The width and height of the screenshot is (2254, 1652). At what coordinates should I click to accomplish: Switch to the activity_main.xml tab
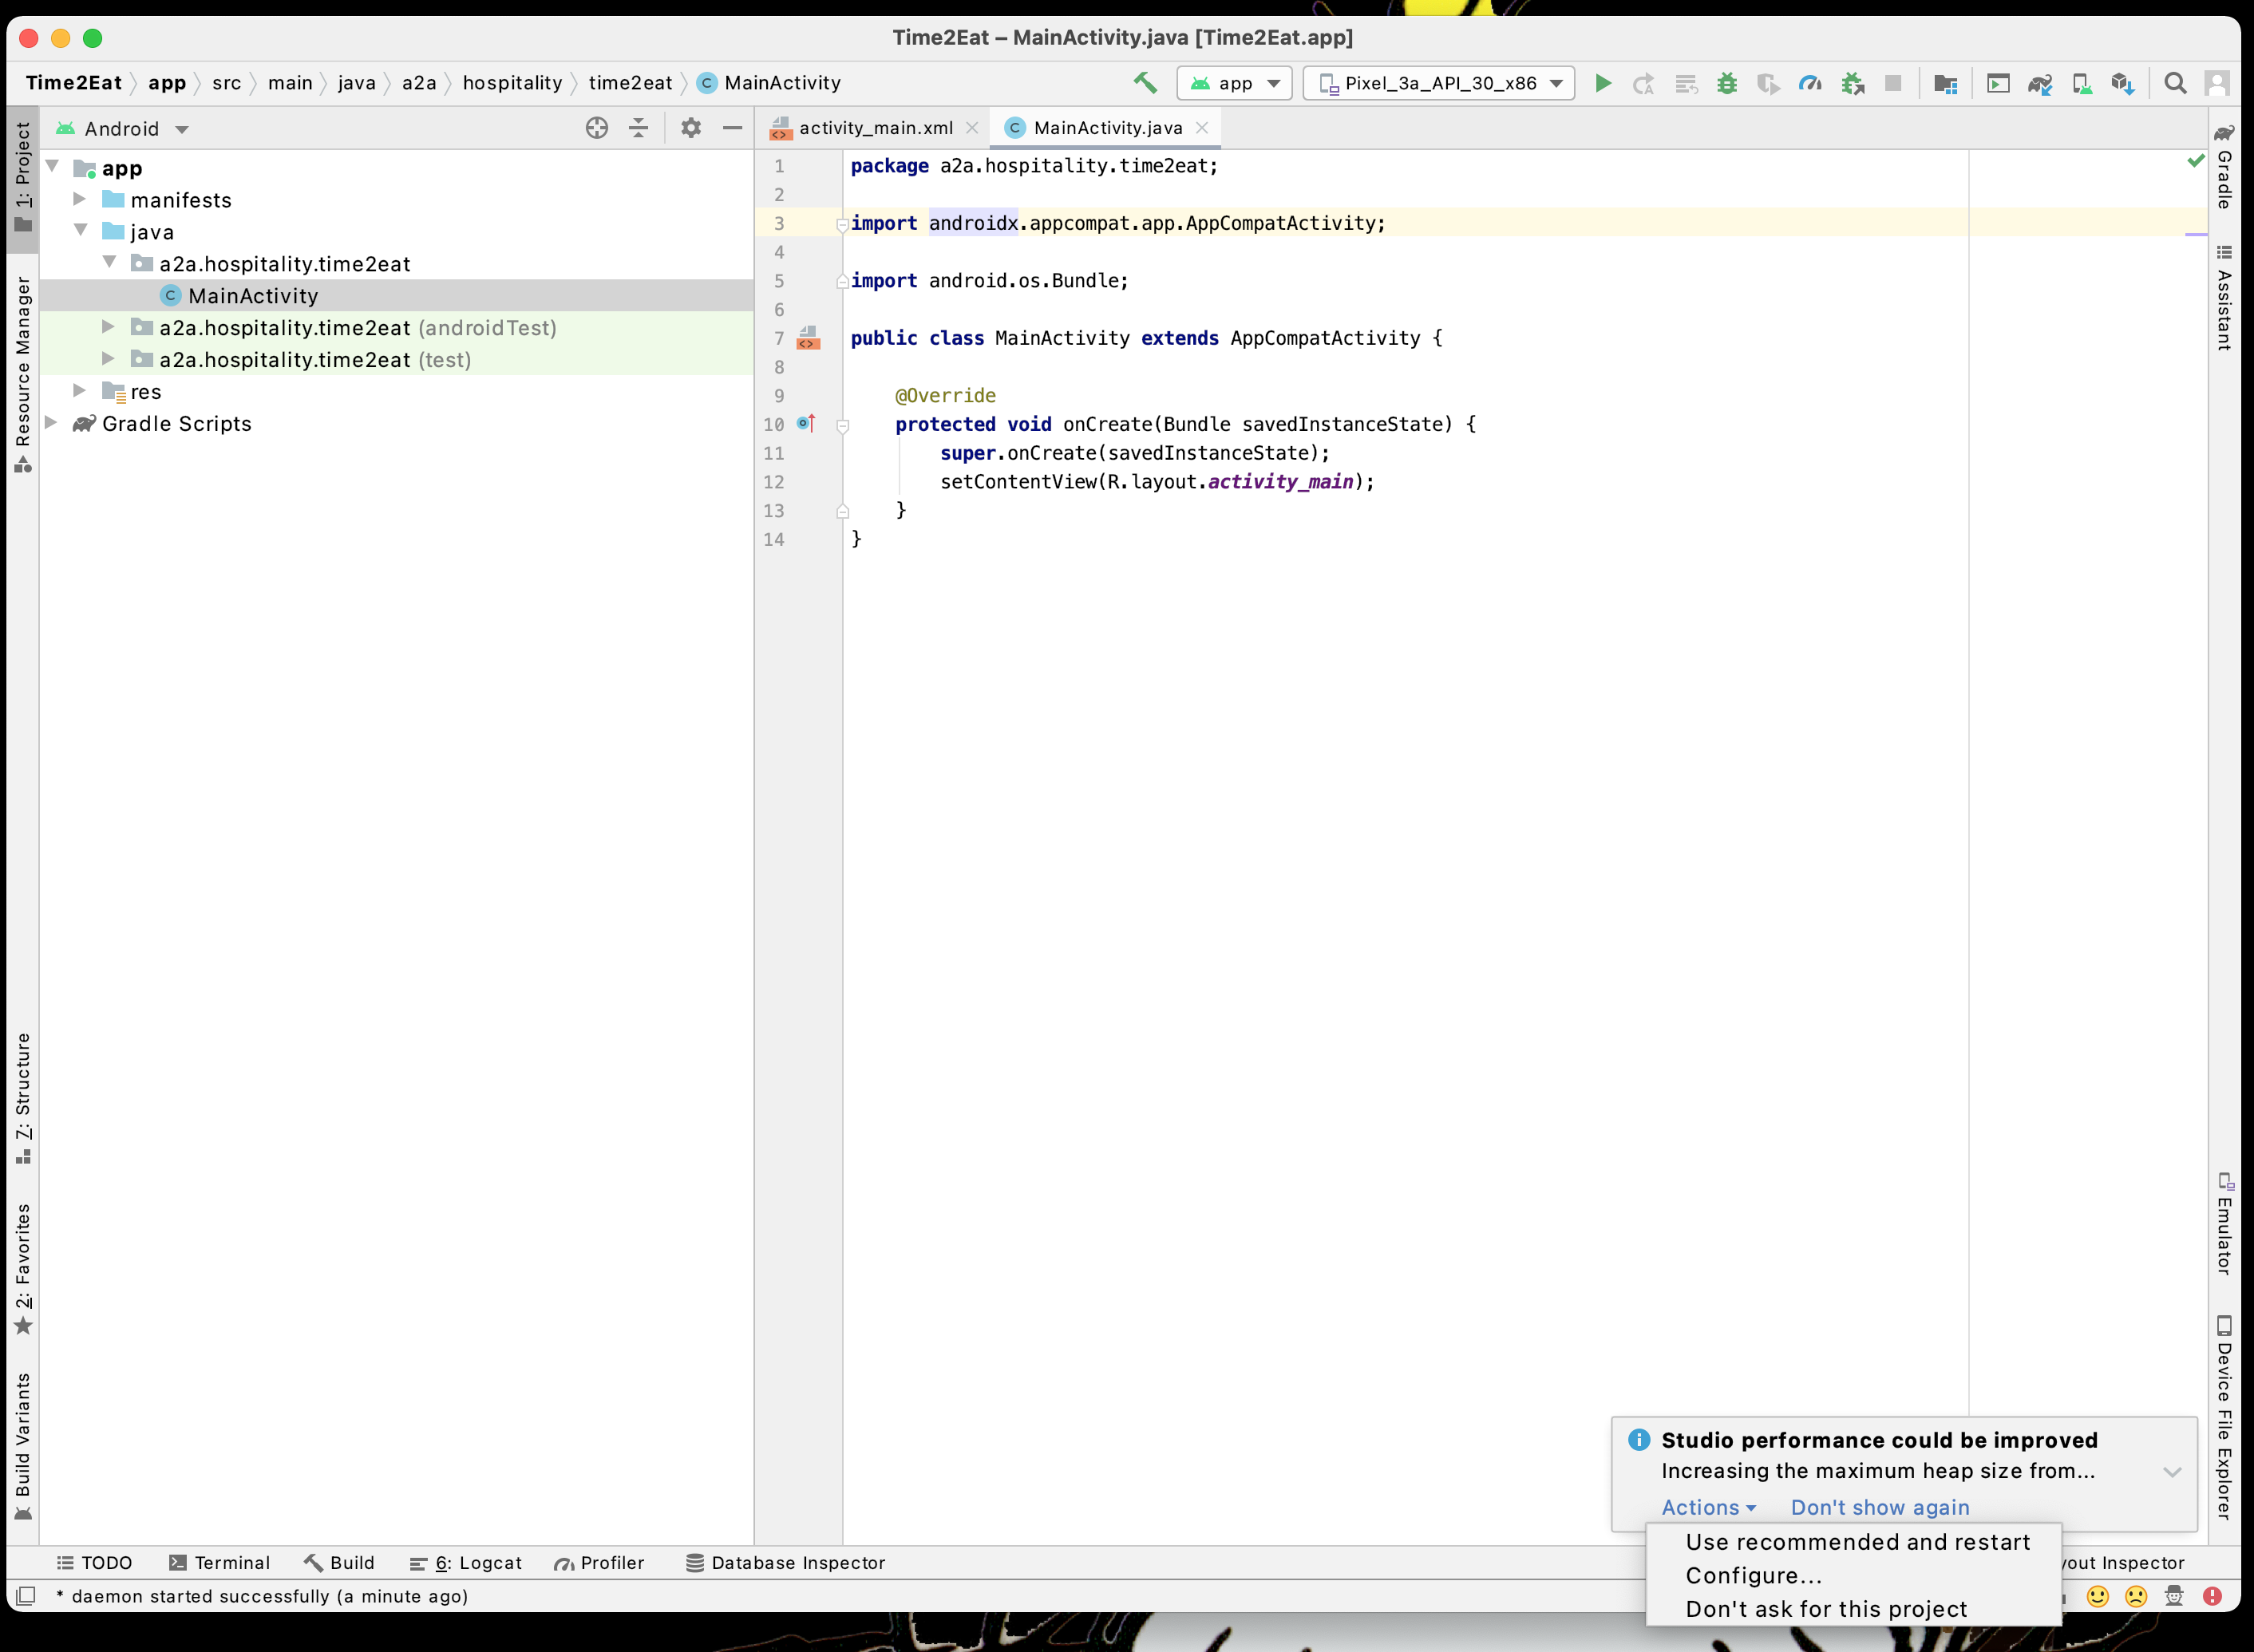(875, 128)
